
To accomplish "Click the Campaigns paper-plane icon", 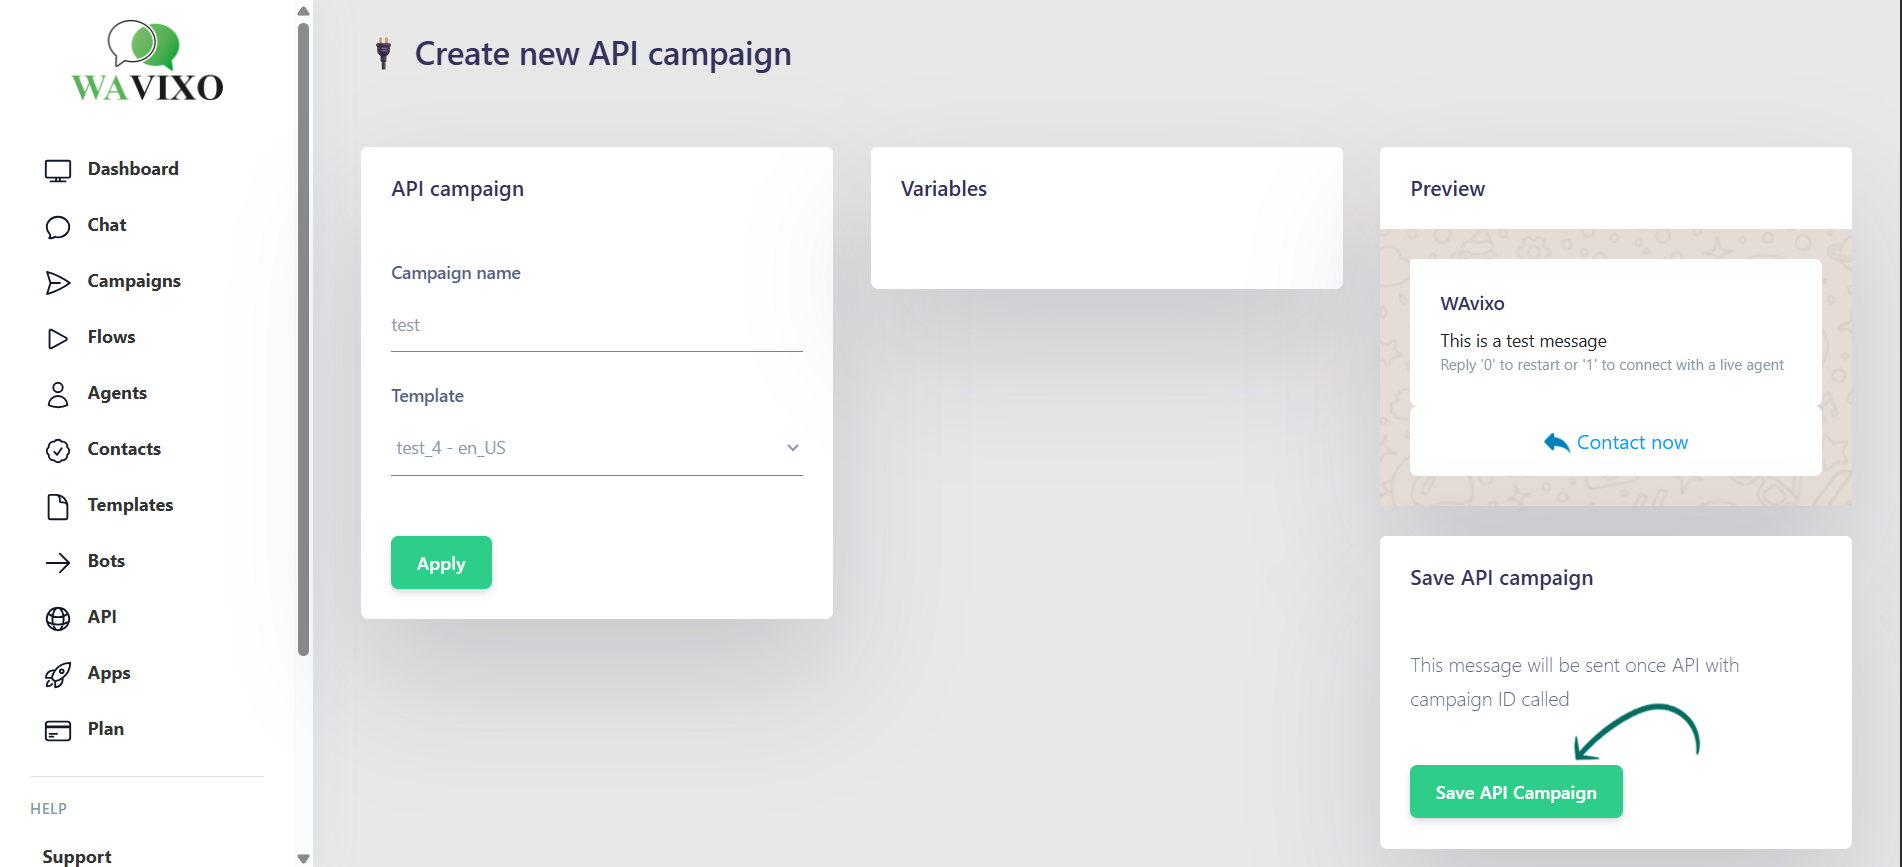I will pos(58,283).
